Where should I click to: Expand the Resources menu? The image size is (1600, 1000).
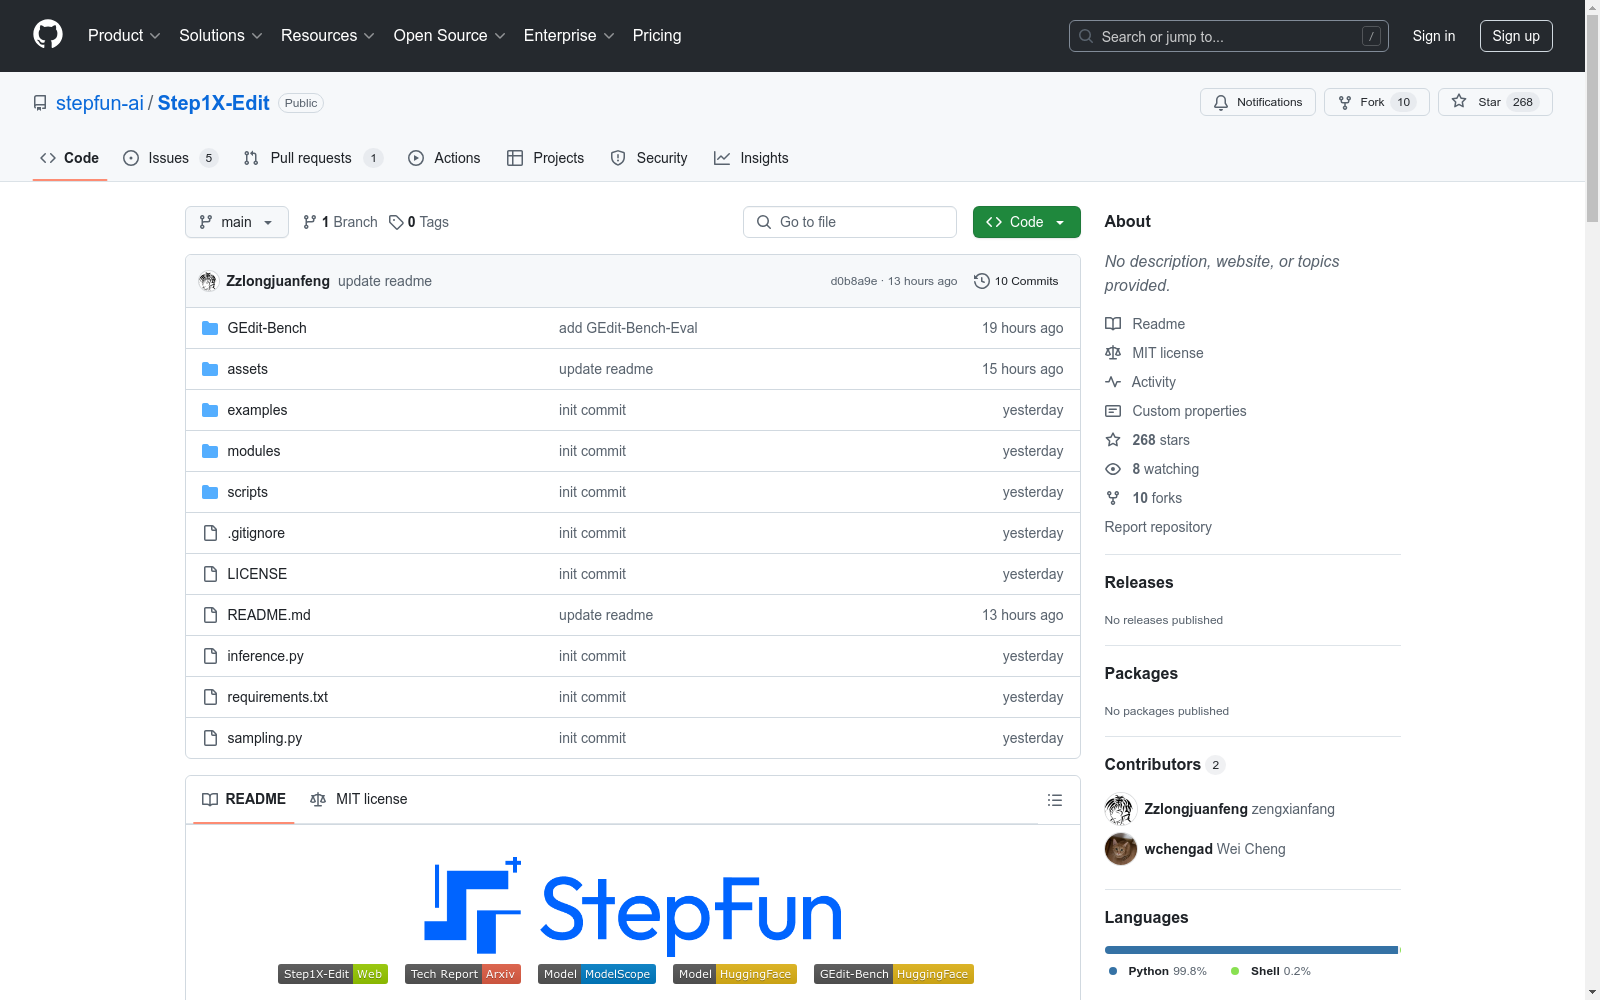[328, 35]
